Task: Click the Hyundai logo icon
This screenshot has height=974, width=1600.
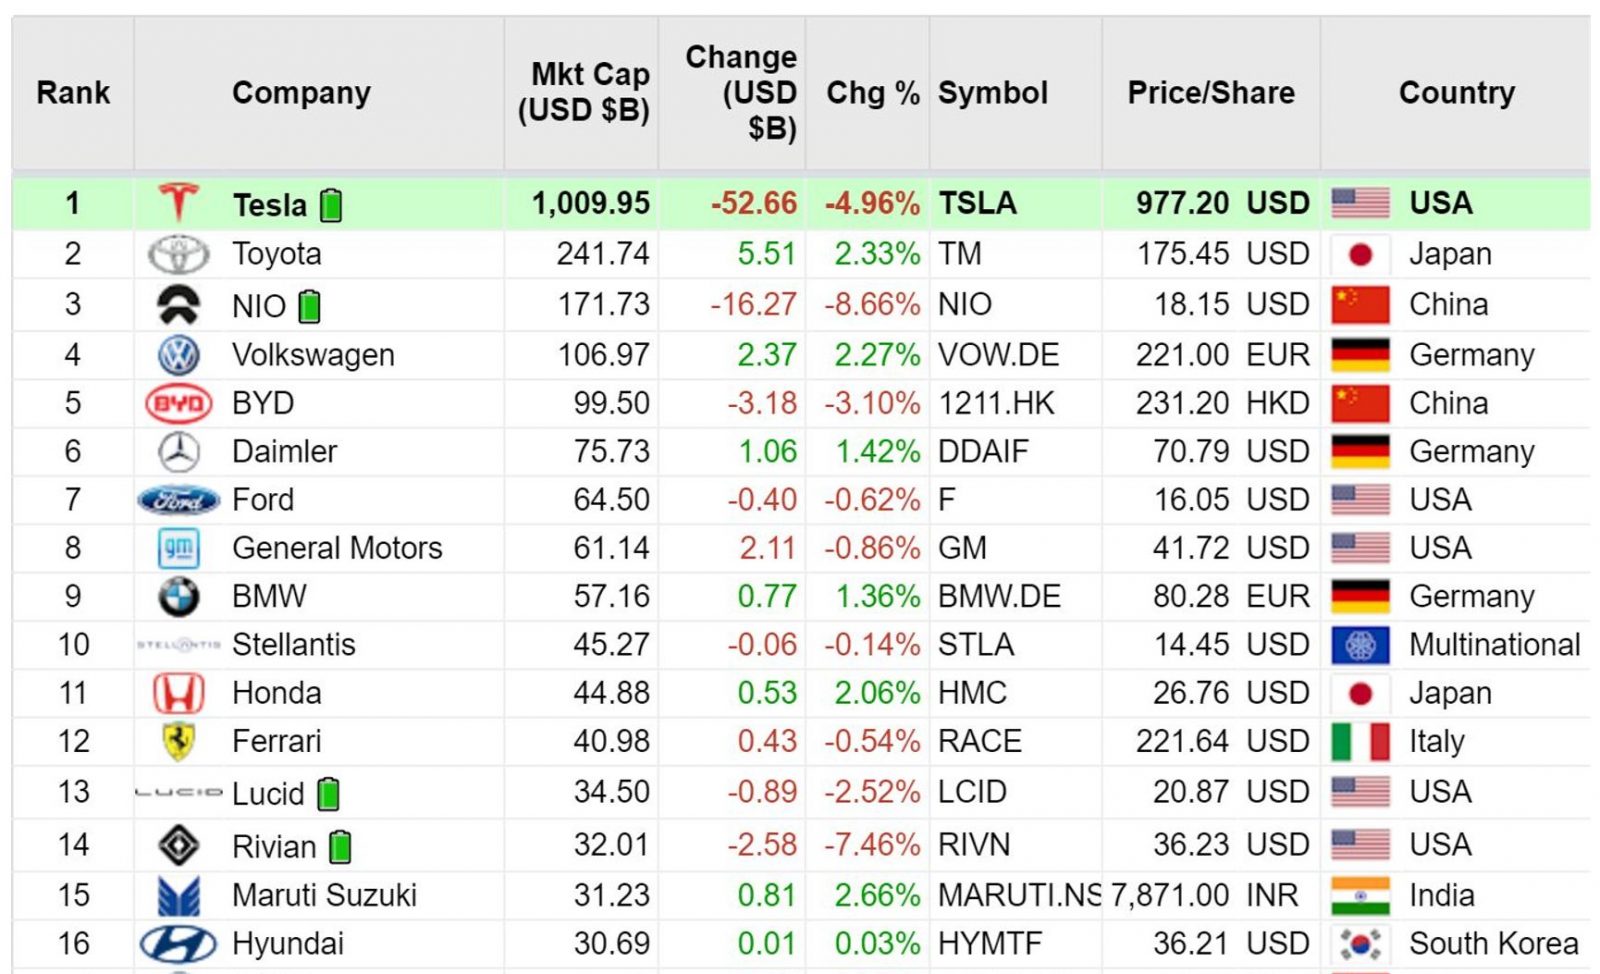Action: 178,944
